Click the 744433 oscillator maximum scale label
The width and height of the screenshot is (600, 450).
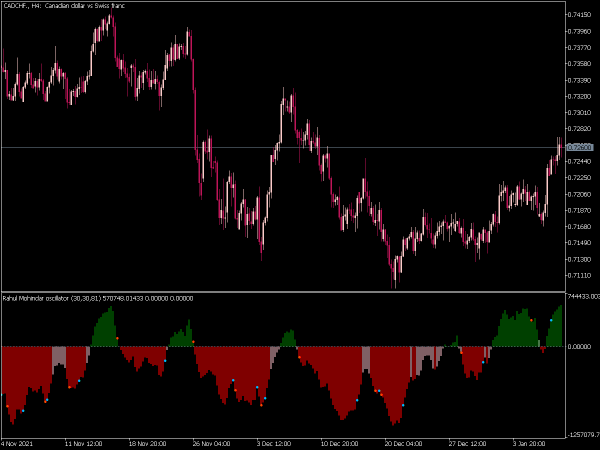pos(584,297)
